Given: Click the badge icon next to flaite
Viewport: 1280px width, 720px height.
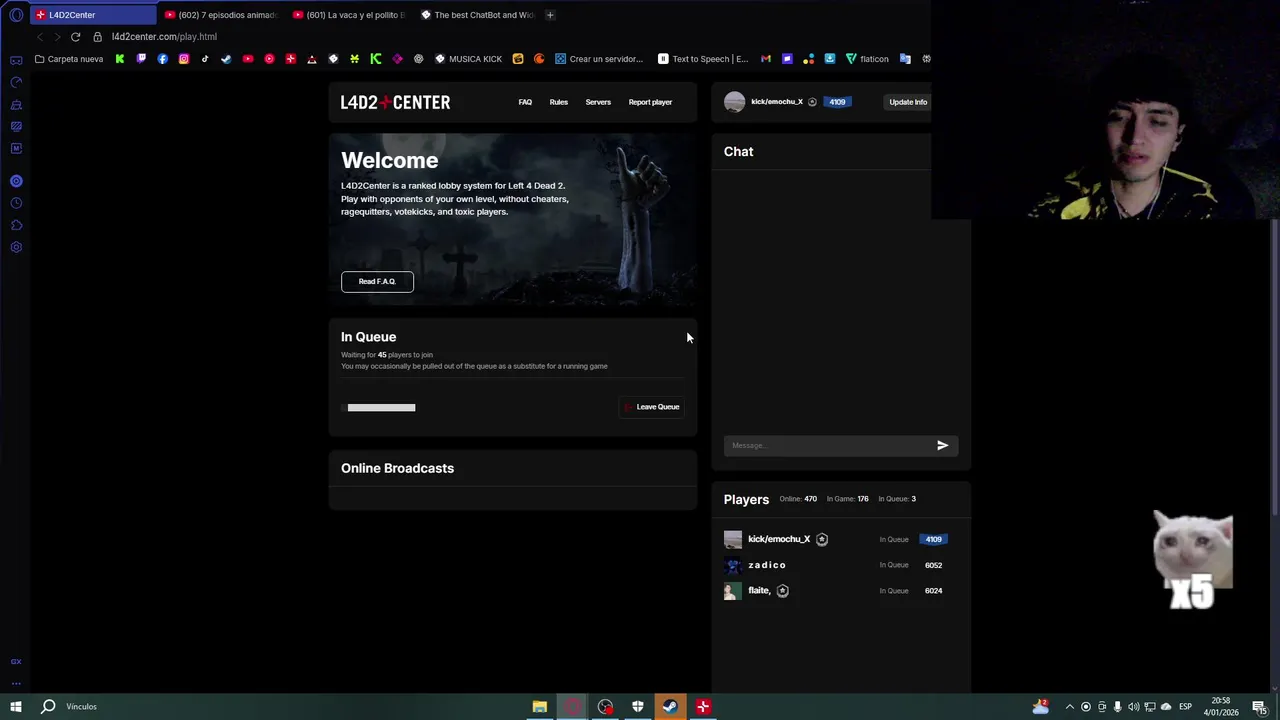Looking at the screenshot, I should point(783,591).
